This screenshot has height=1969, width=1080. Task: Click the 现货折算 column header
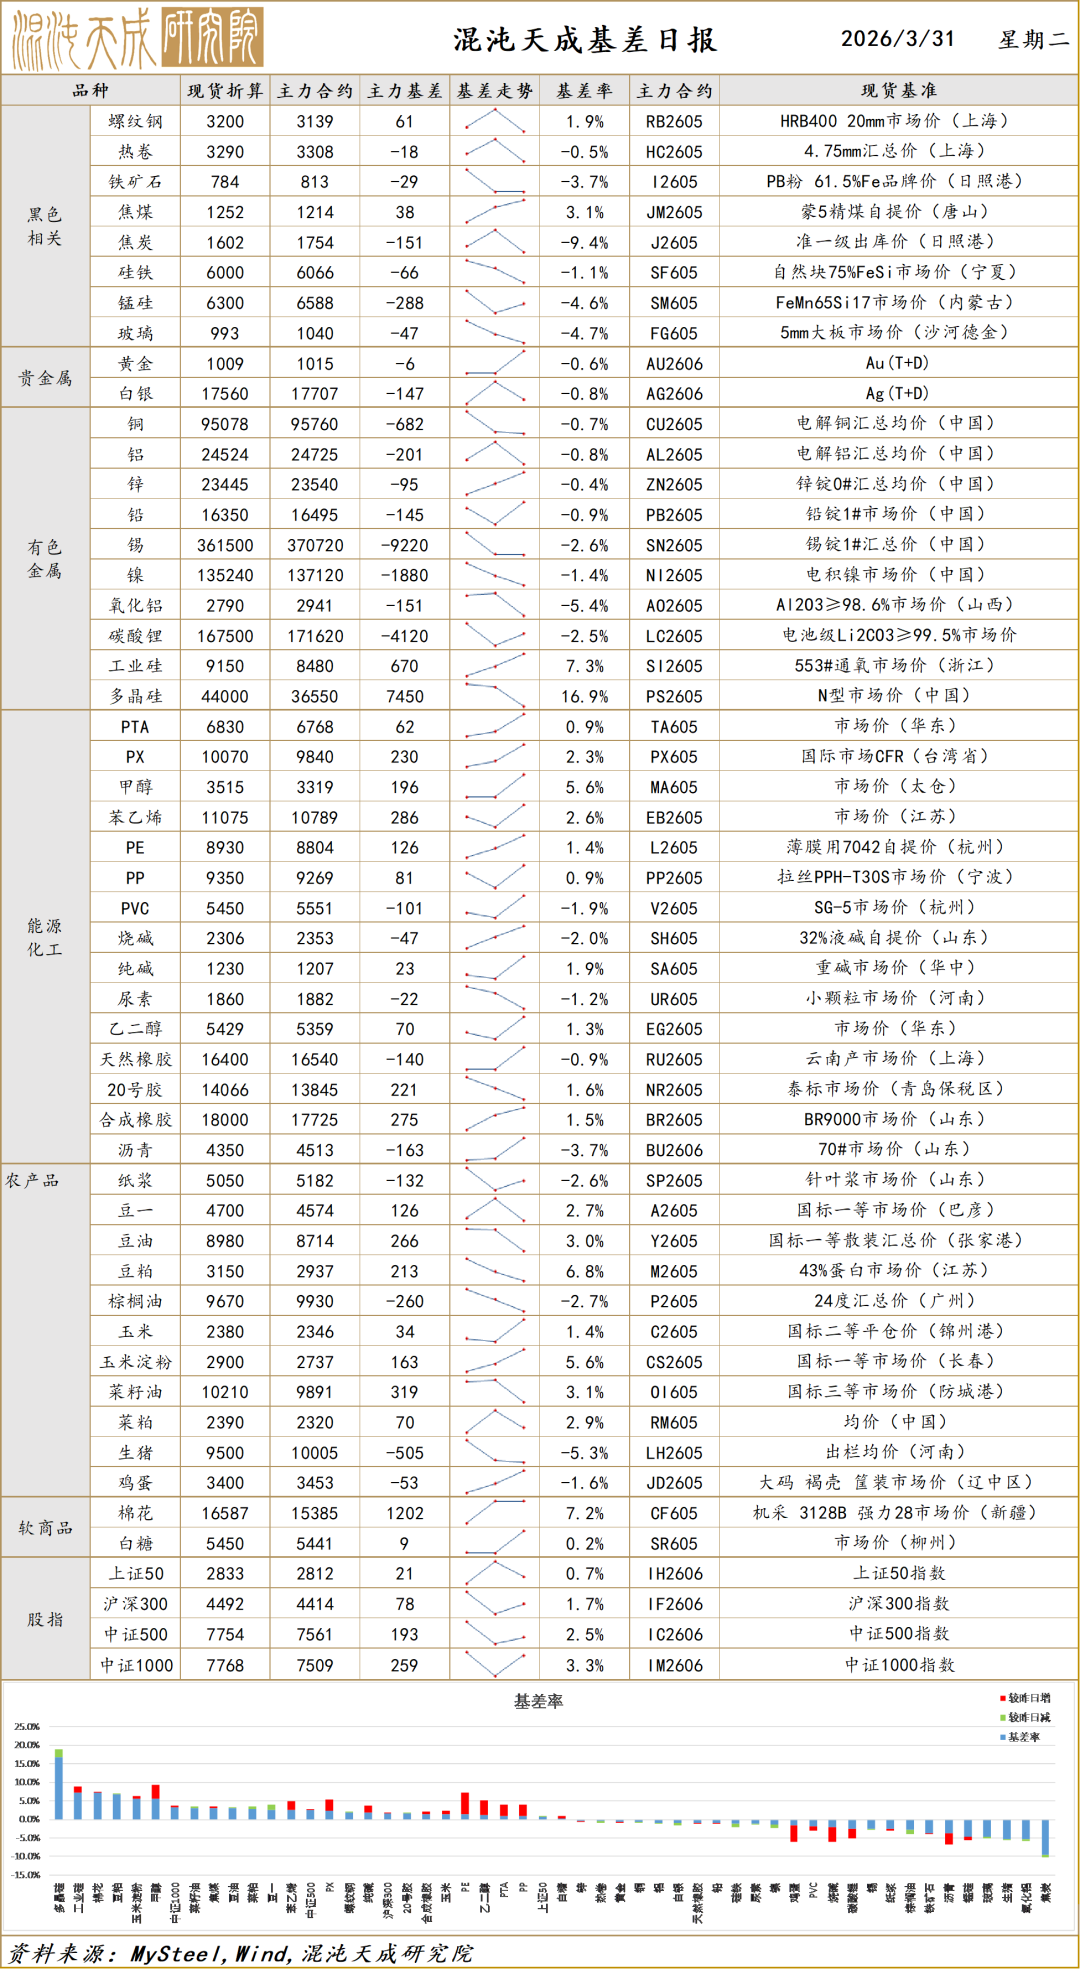[x=225, y=91]
